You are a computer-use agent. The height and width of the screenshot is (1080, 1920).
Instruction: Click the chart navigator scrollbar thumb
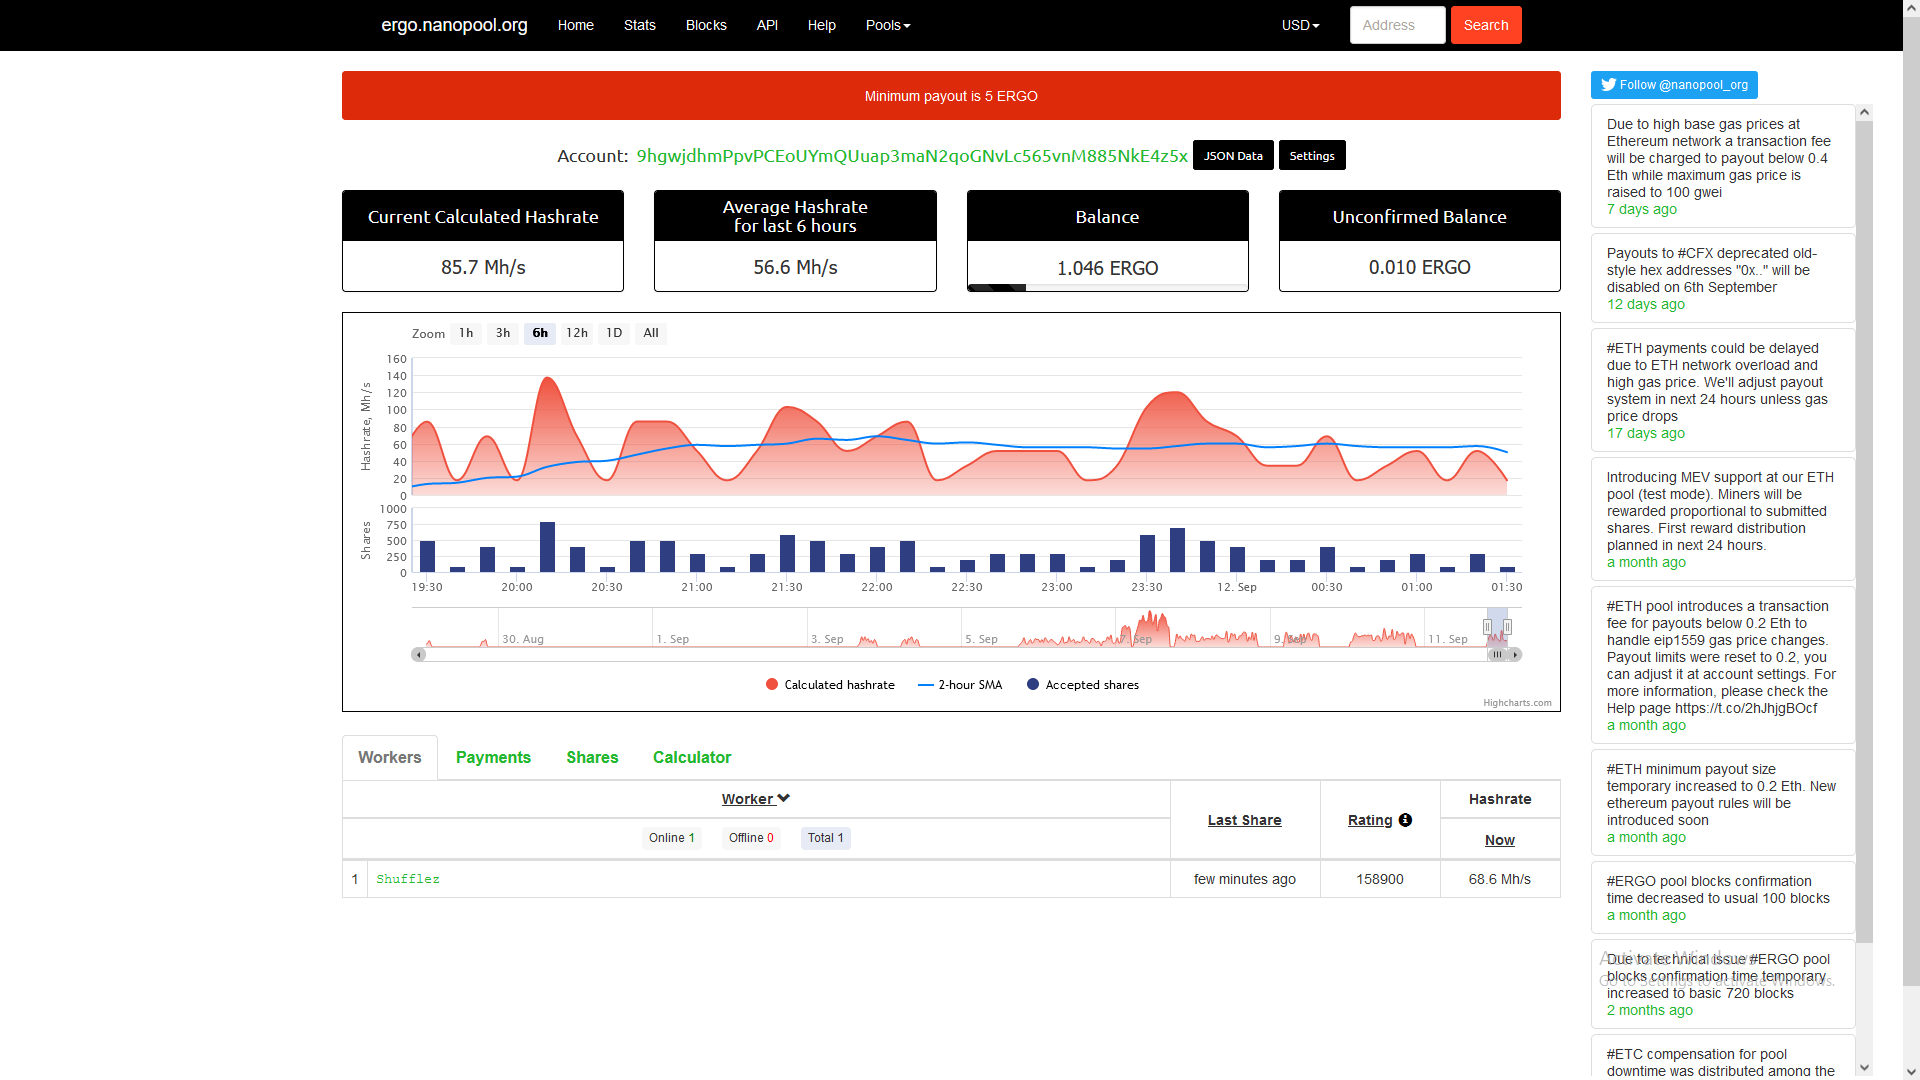pos(1497,655)
